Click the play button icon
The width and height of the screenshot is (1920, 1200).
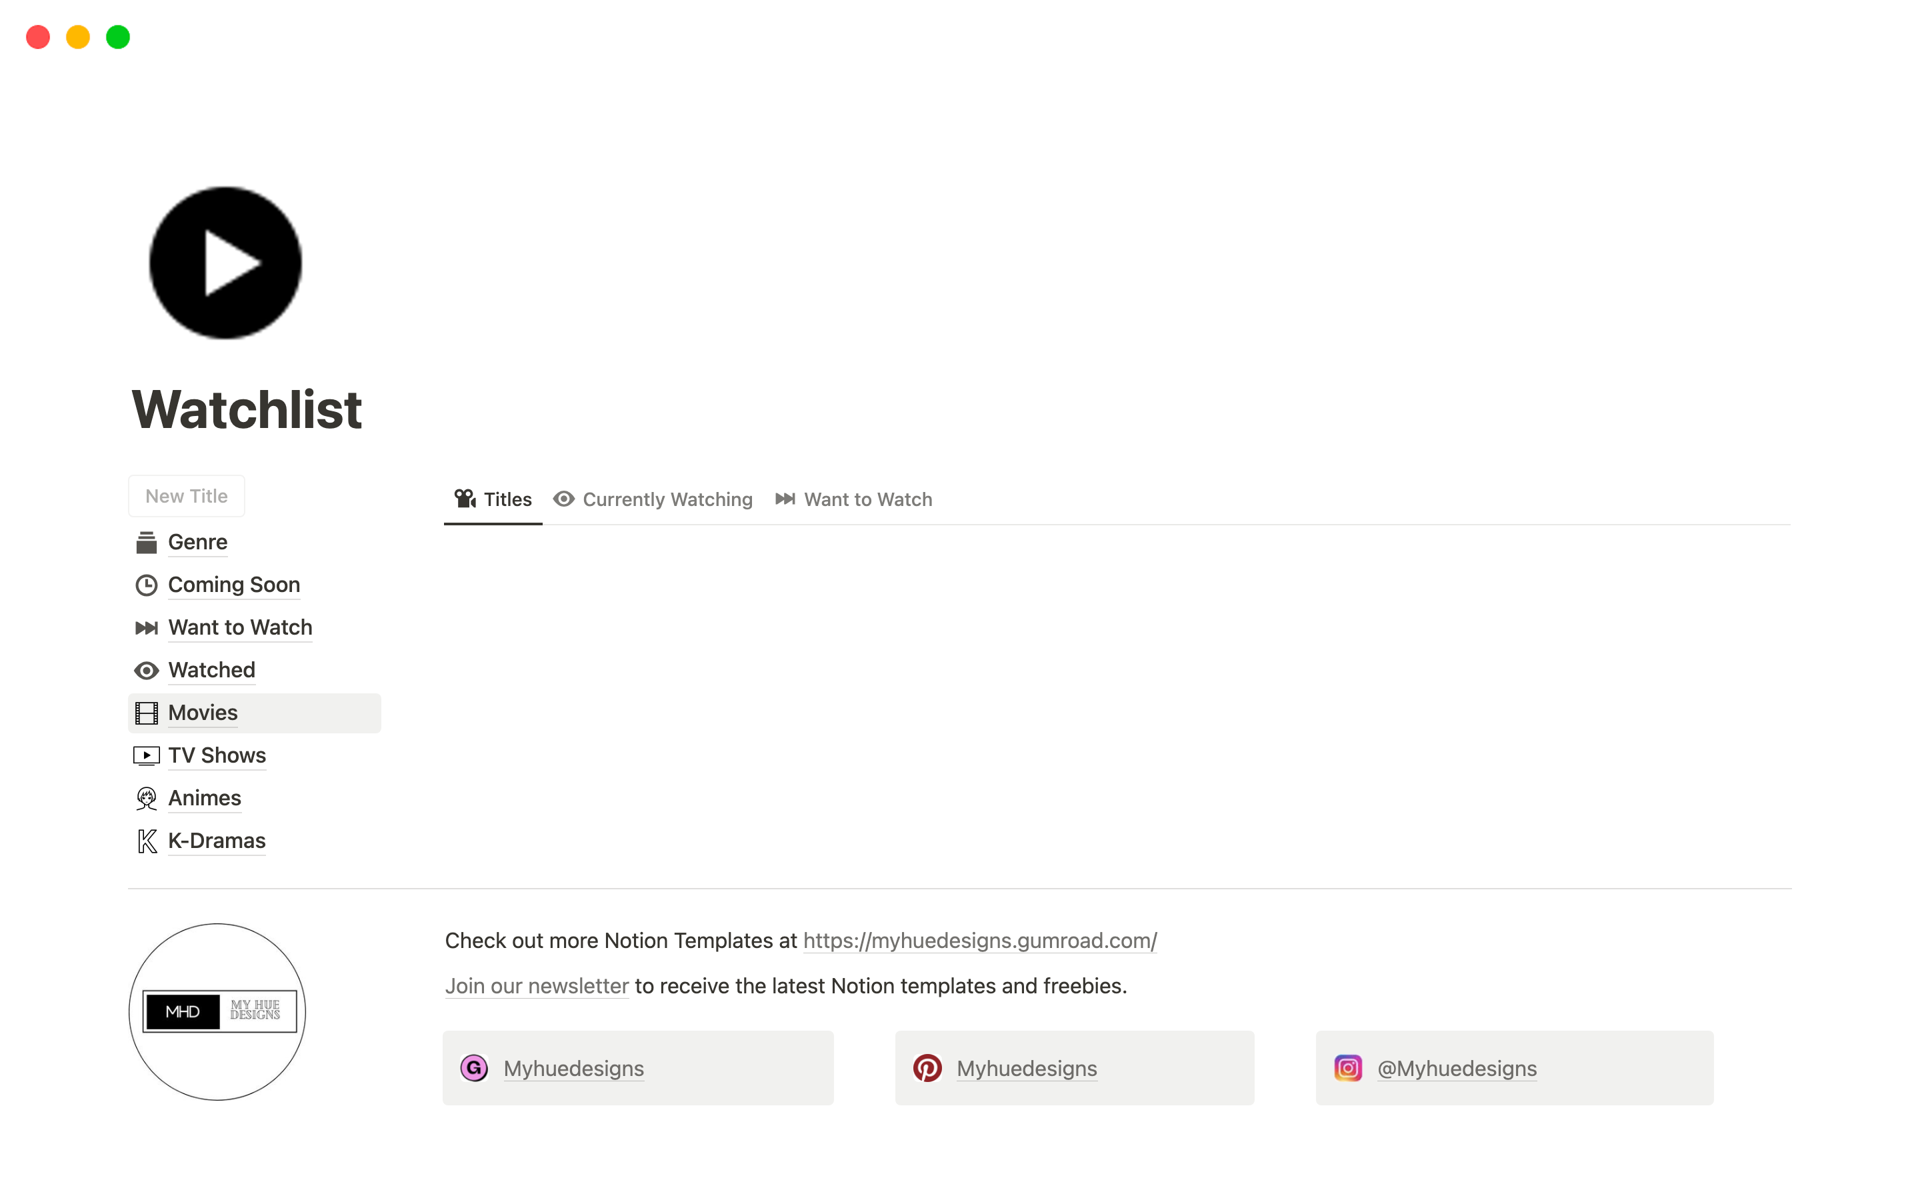[227, 263]
